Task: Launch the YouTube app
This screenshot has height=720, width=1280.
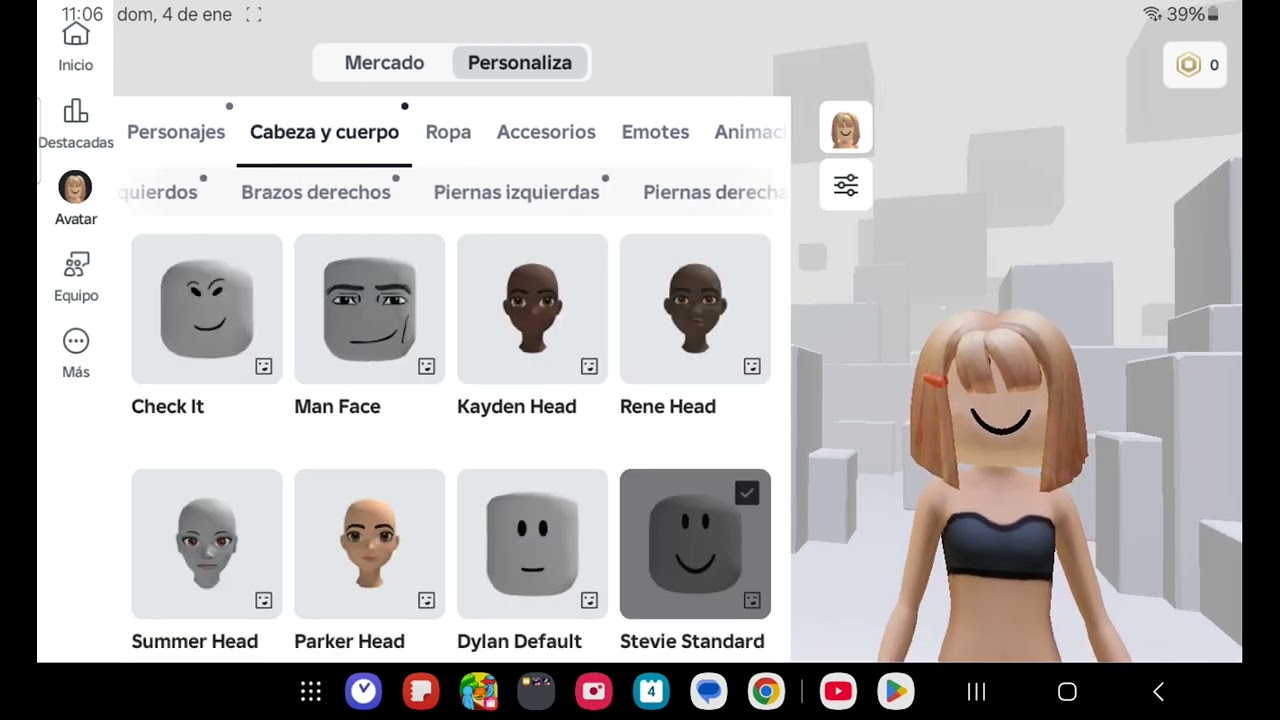Action: (838, 691)
